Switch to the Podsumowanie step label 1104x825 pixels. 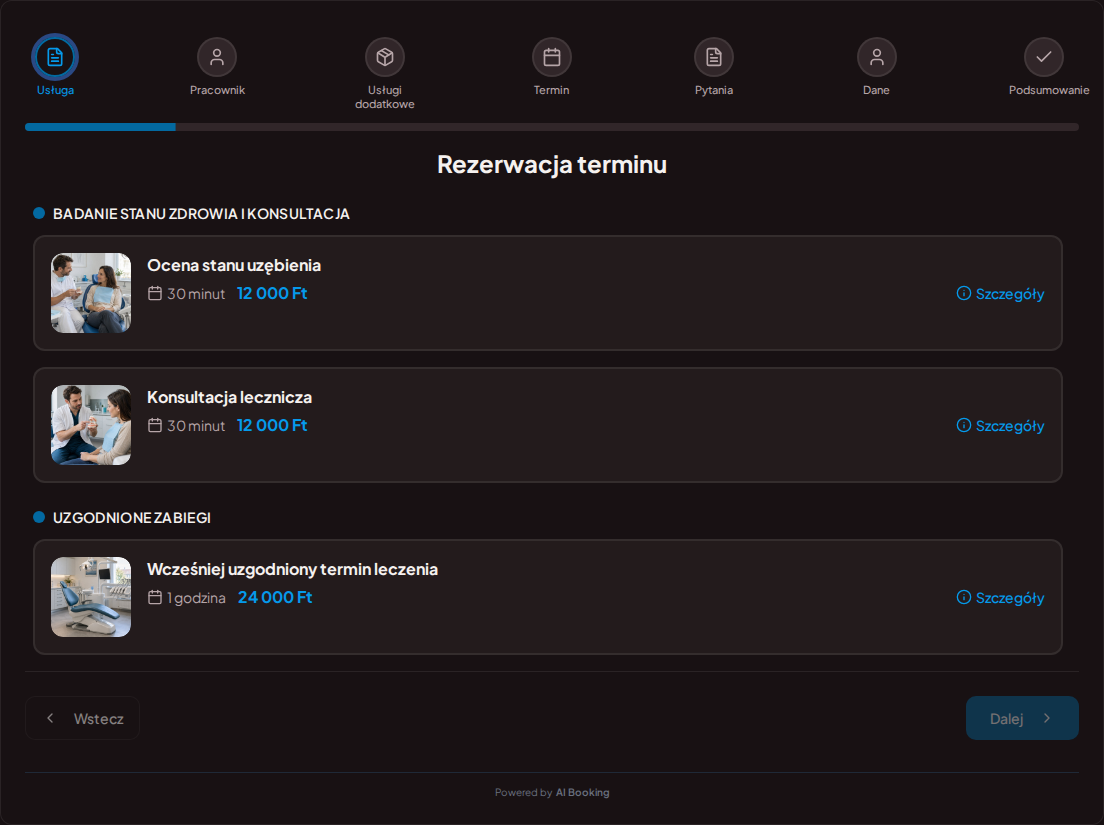click(1048, 90)
